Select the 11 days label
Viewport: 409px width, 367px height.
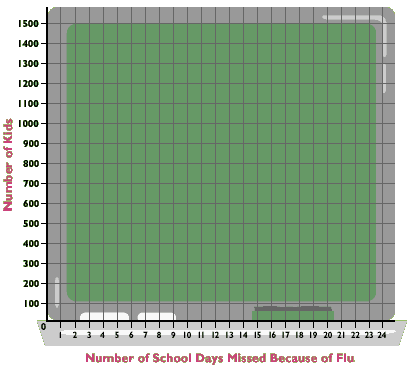(201, 335)
